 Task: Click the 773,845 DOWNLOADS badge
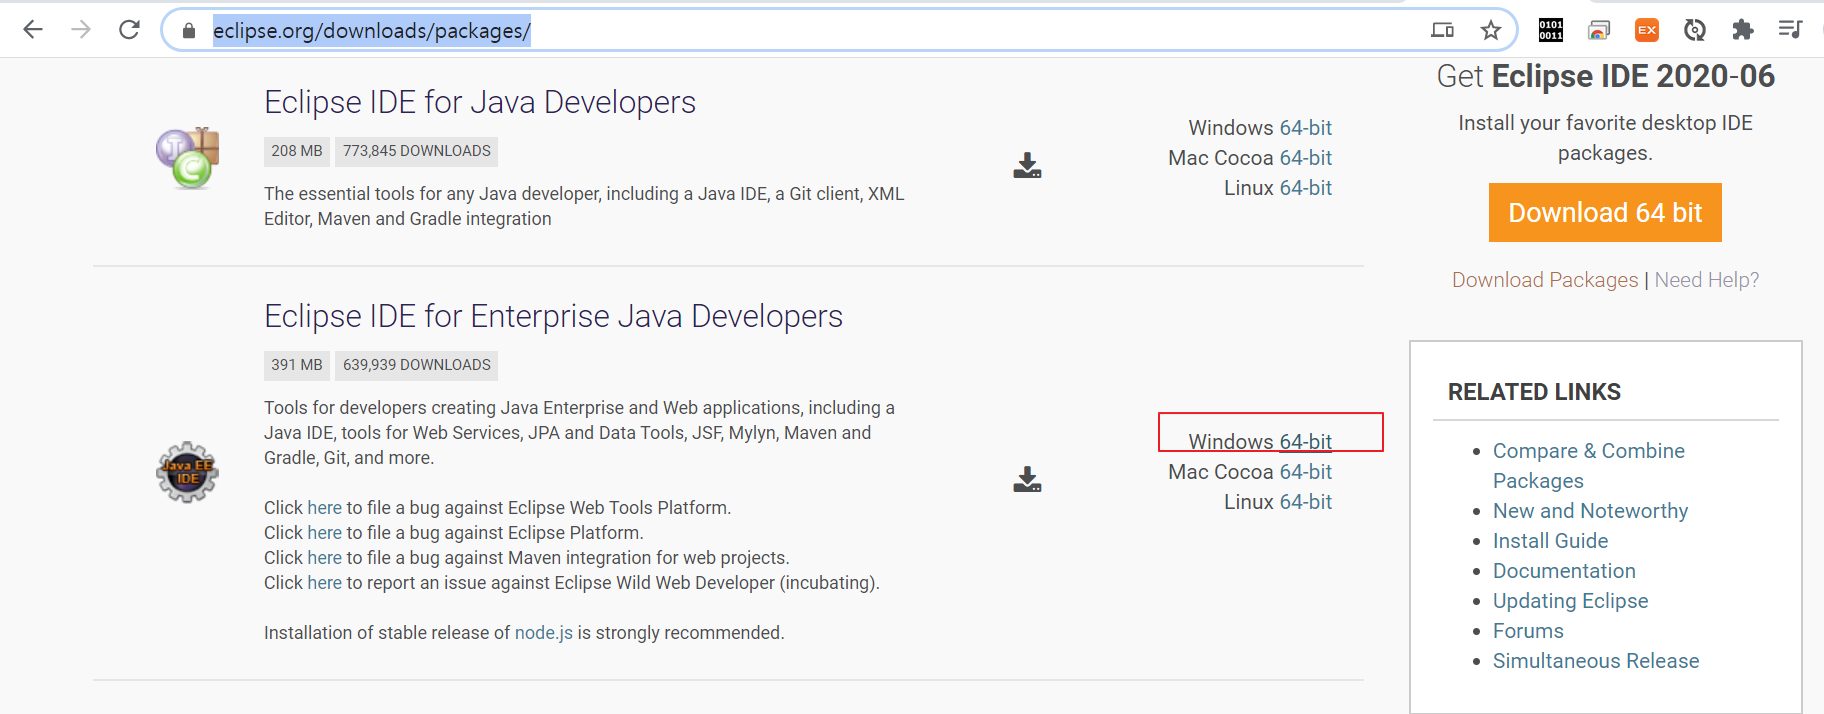416,151
